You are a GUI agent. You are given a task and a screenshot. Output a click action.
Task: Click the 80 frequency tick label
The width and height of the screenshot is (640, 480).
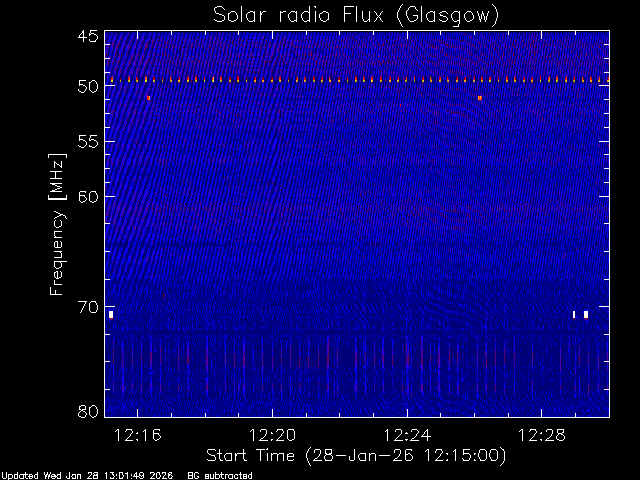[x=88, y=411]
